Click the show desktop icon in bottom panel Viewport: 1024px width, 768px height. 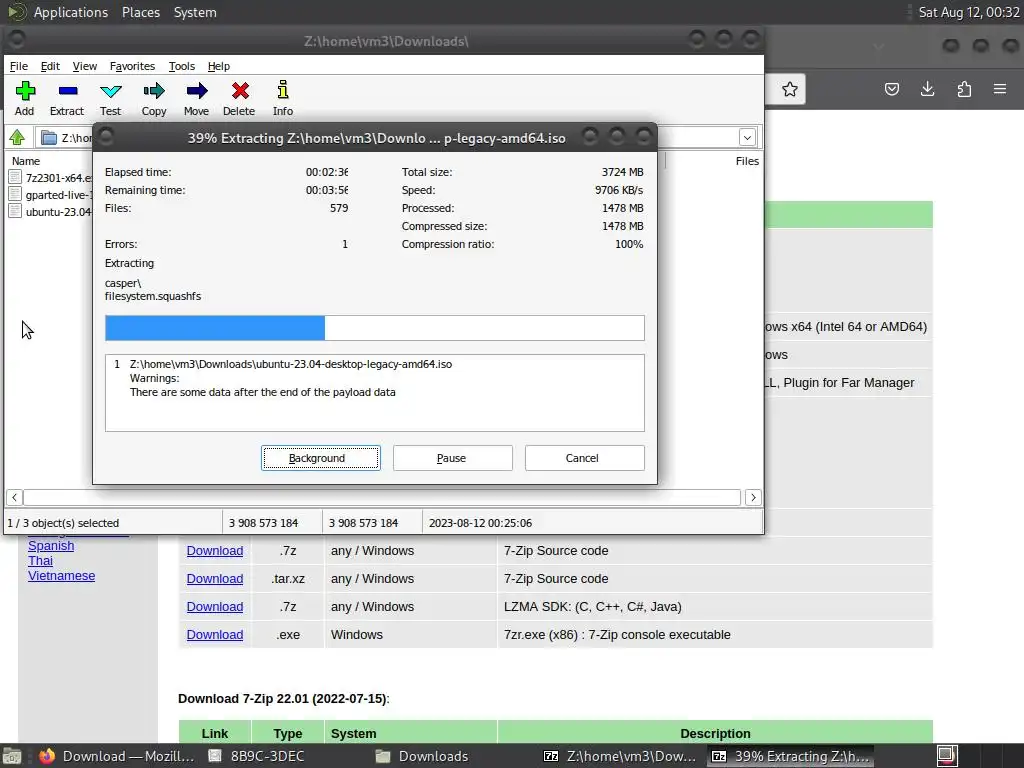pyautogui.click(x=12, y=756)
